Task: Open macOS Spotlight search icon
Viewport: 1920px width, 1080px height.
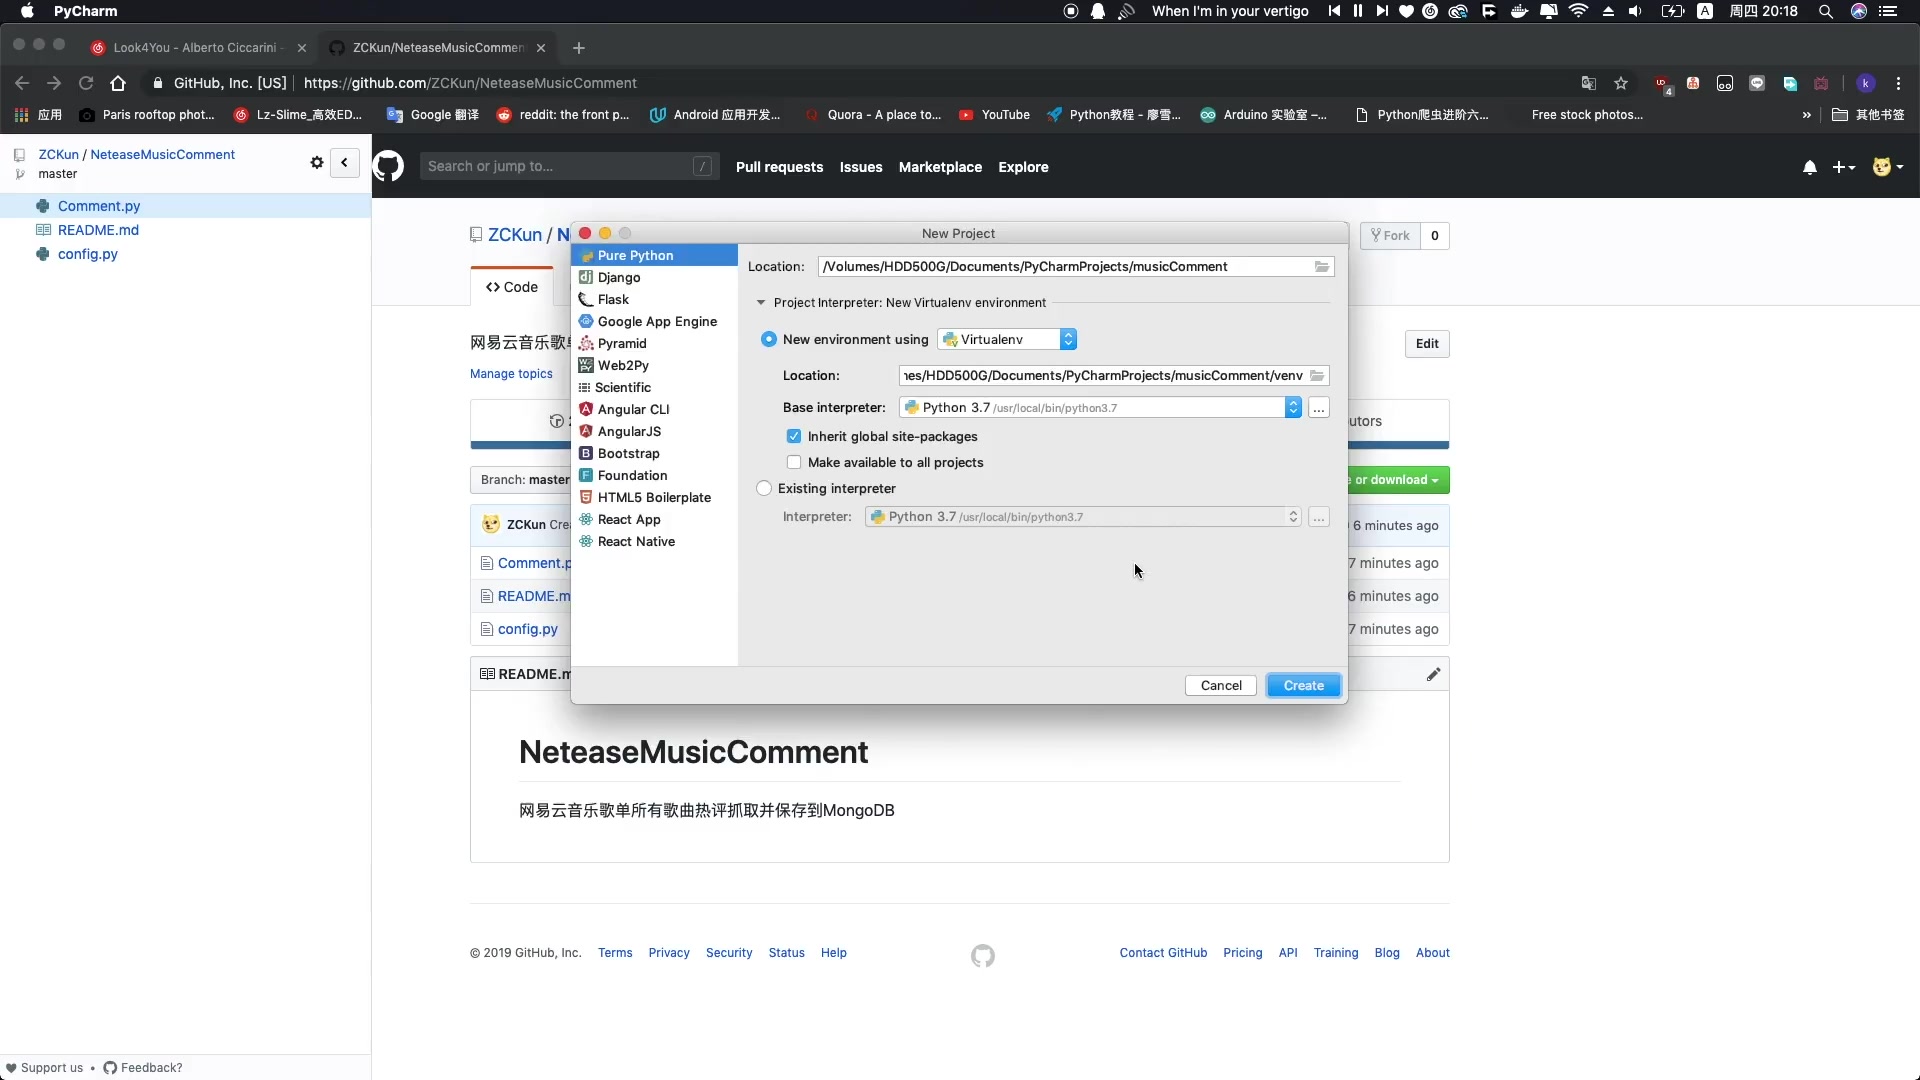Action: (1825, 11)
